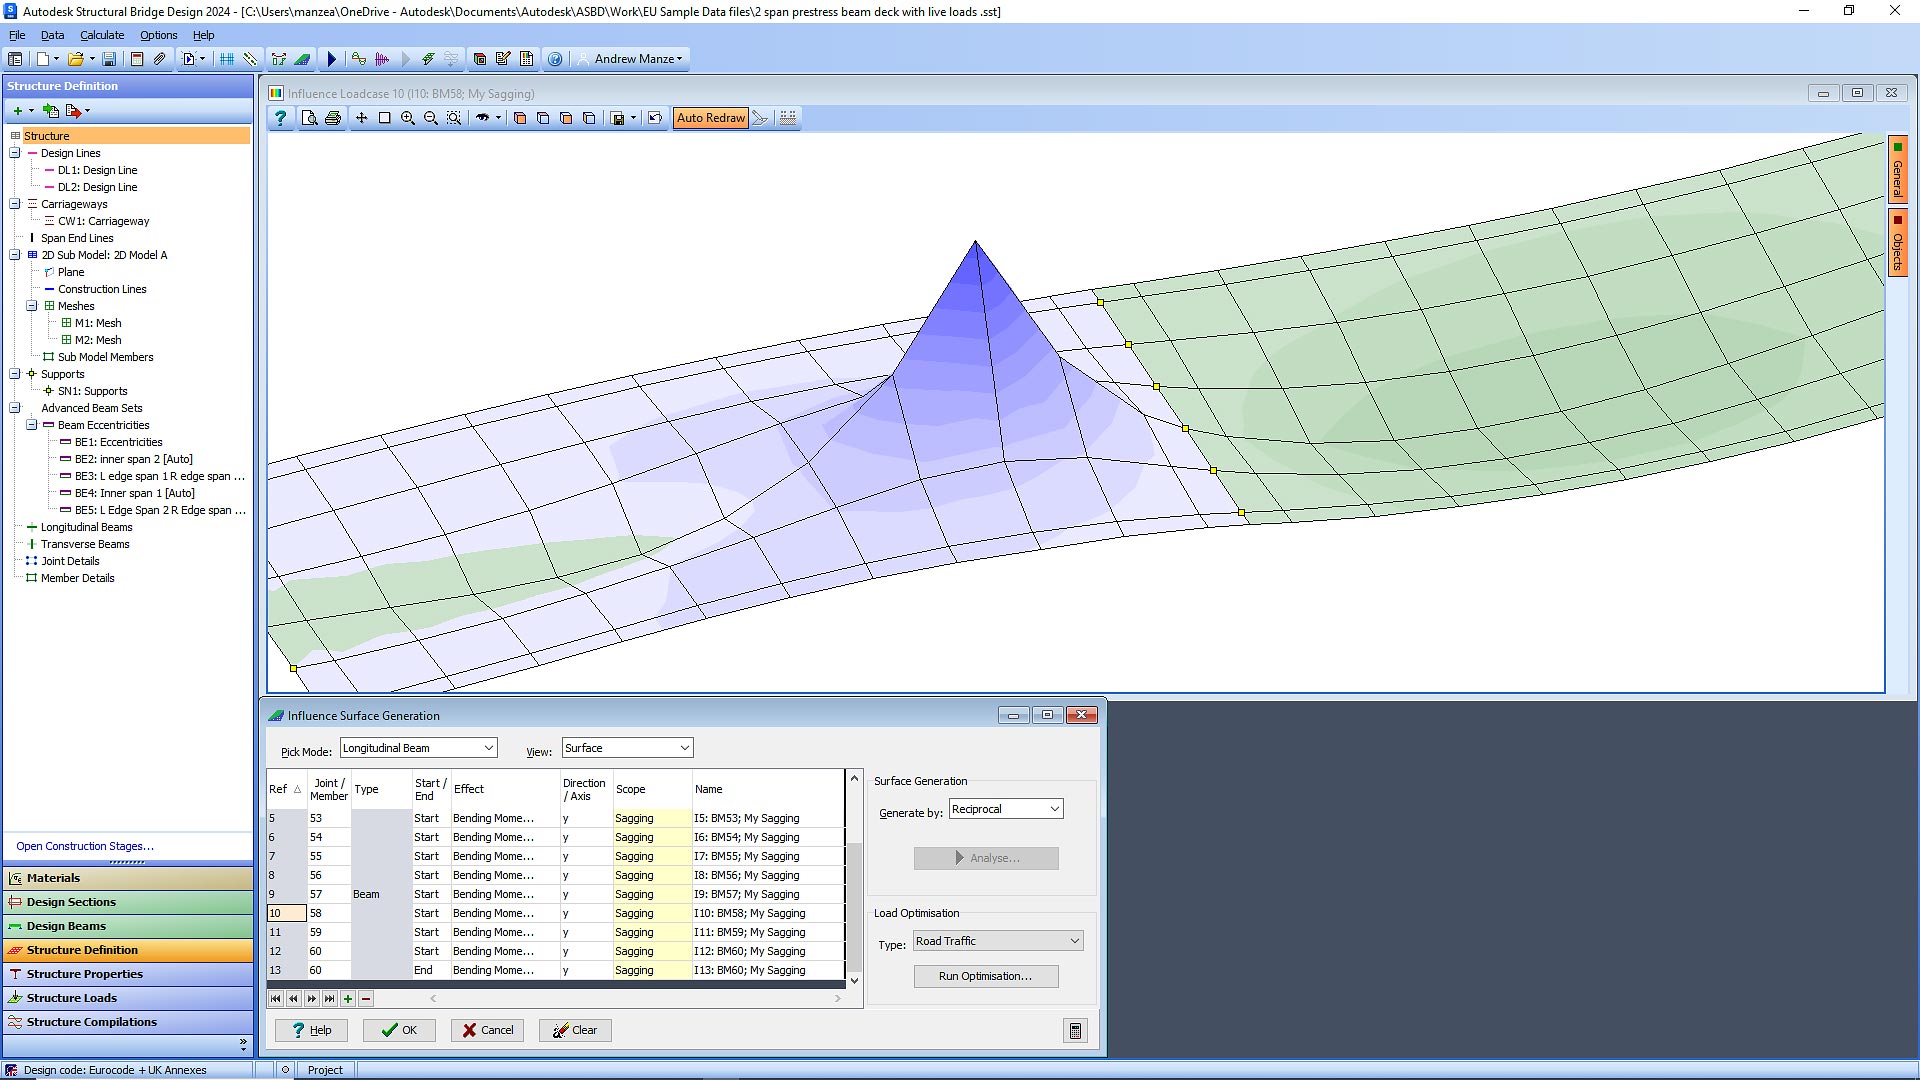Open the Calculate menu
Image resolution: width=1920 pixels, height=1080 pixels.
102,35
